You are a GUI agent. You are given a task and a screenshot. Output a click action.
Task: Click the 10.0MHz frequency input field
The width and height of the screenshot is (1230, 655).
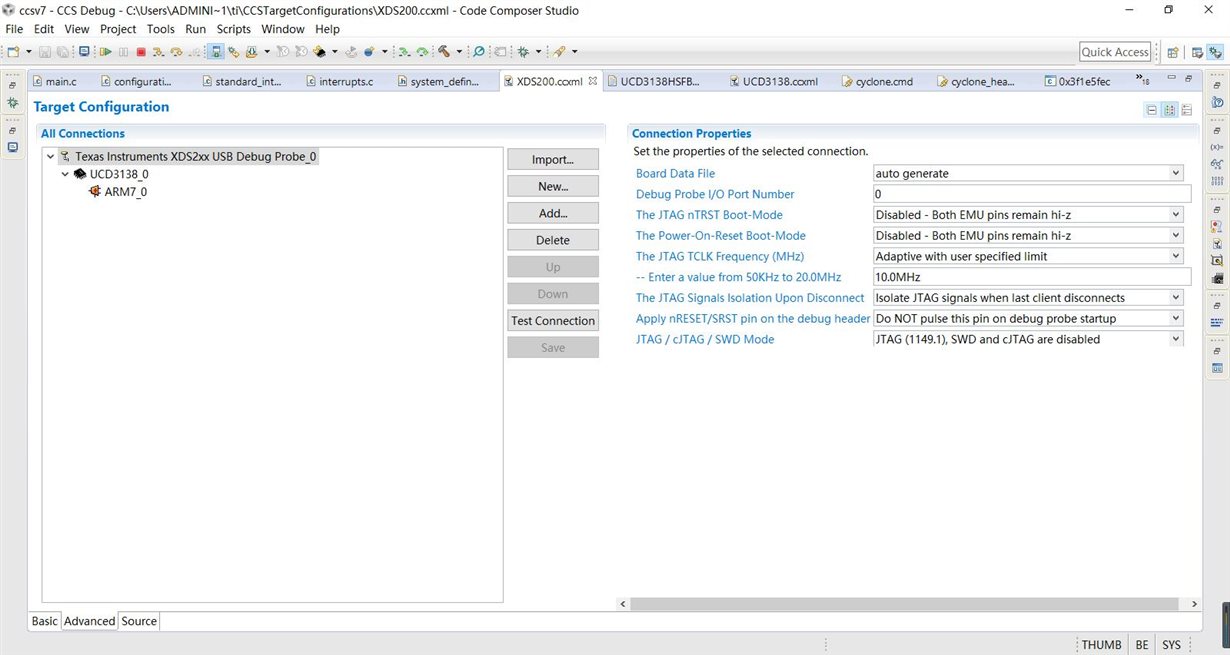click(1032, 277)
